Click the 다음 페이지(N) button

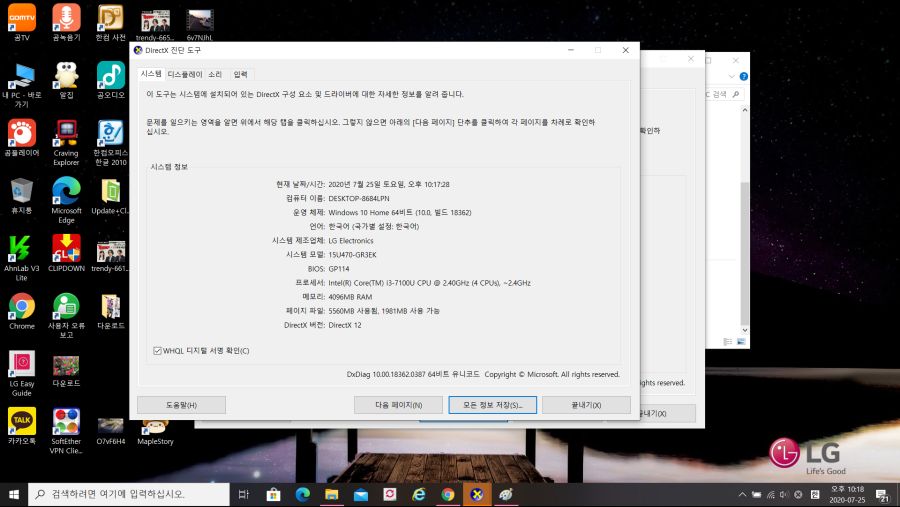(398, 405)
